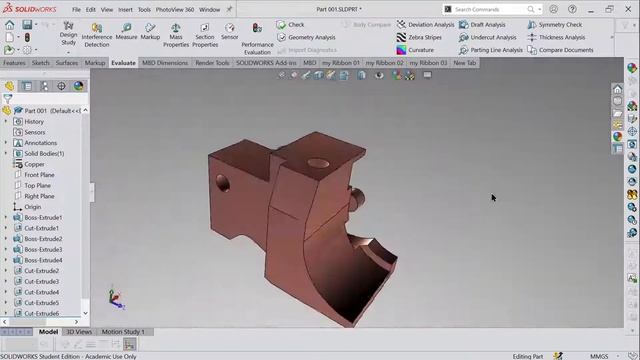
Task: Open the Insert menu
Action: click(x=125, y=9)
